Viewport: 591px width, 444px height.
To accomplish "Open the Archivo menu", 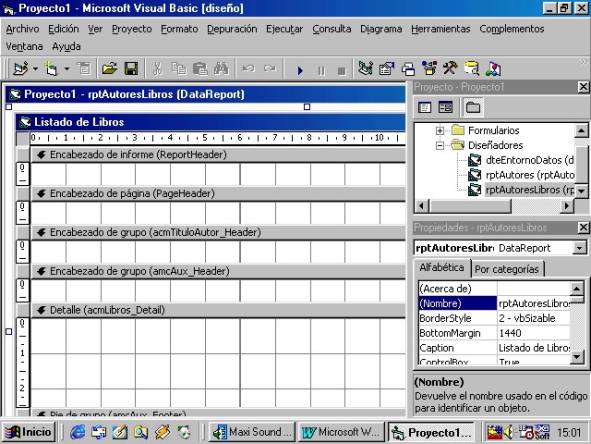I will 23,29.
